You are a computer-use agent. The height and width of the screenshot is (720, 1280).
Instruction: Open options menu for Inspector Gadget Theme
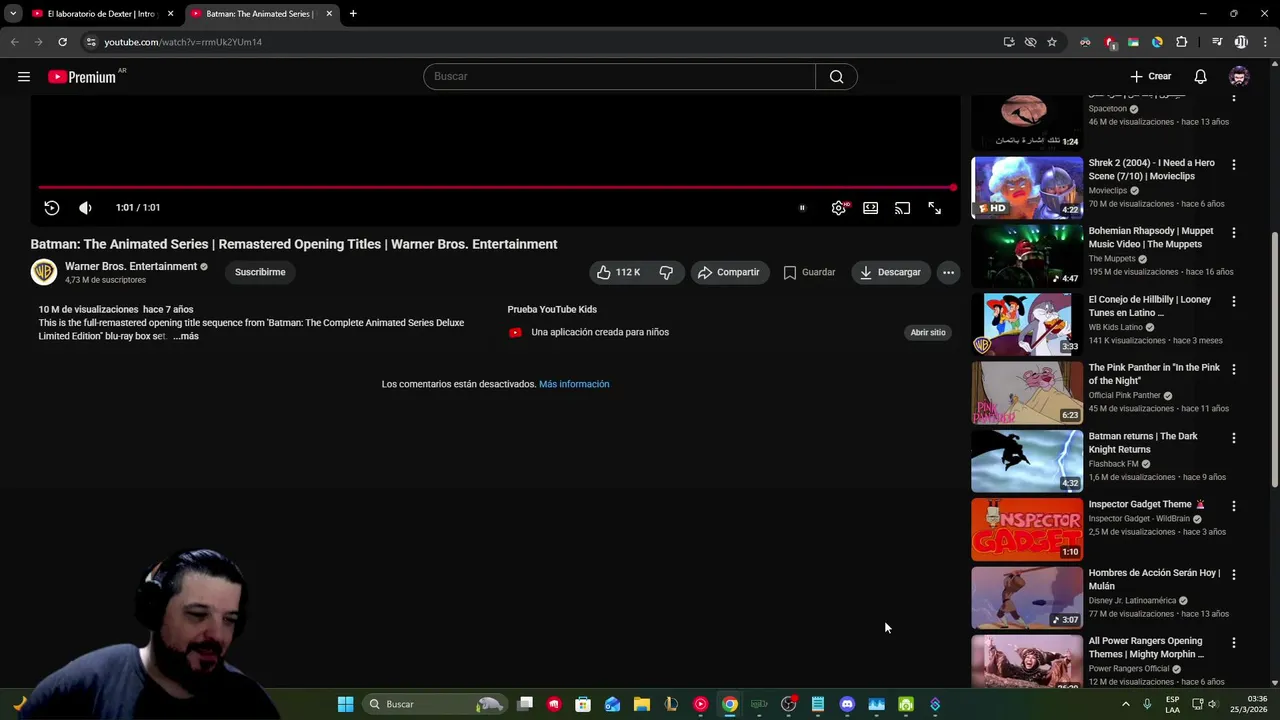[x=1233, y=506]
